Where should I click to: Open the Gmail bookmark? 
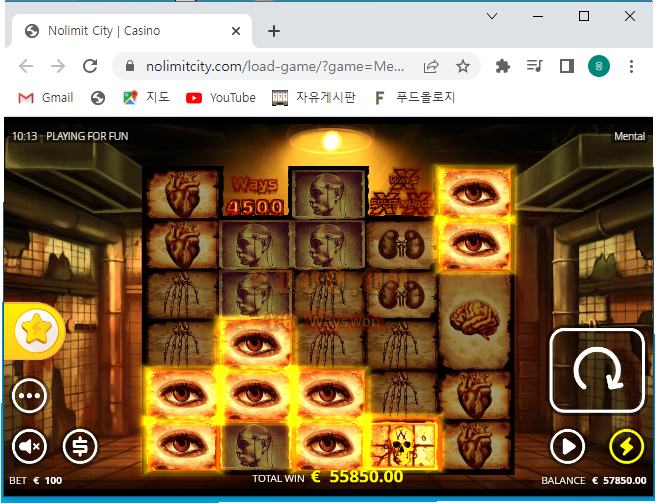tap(46, 98)
